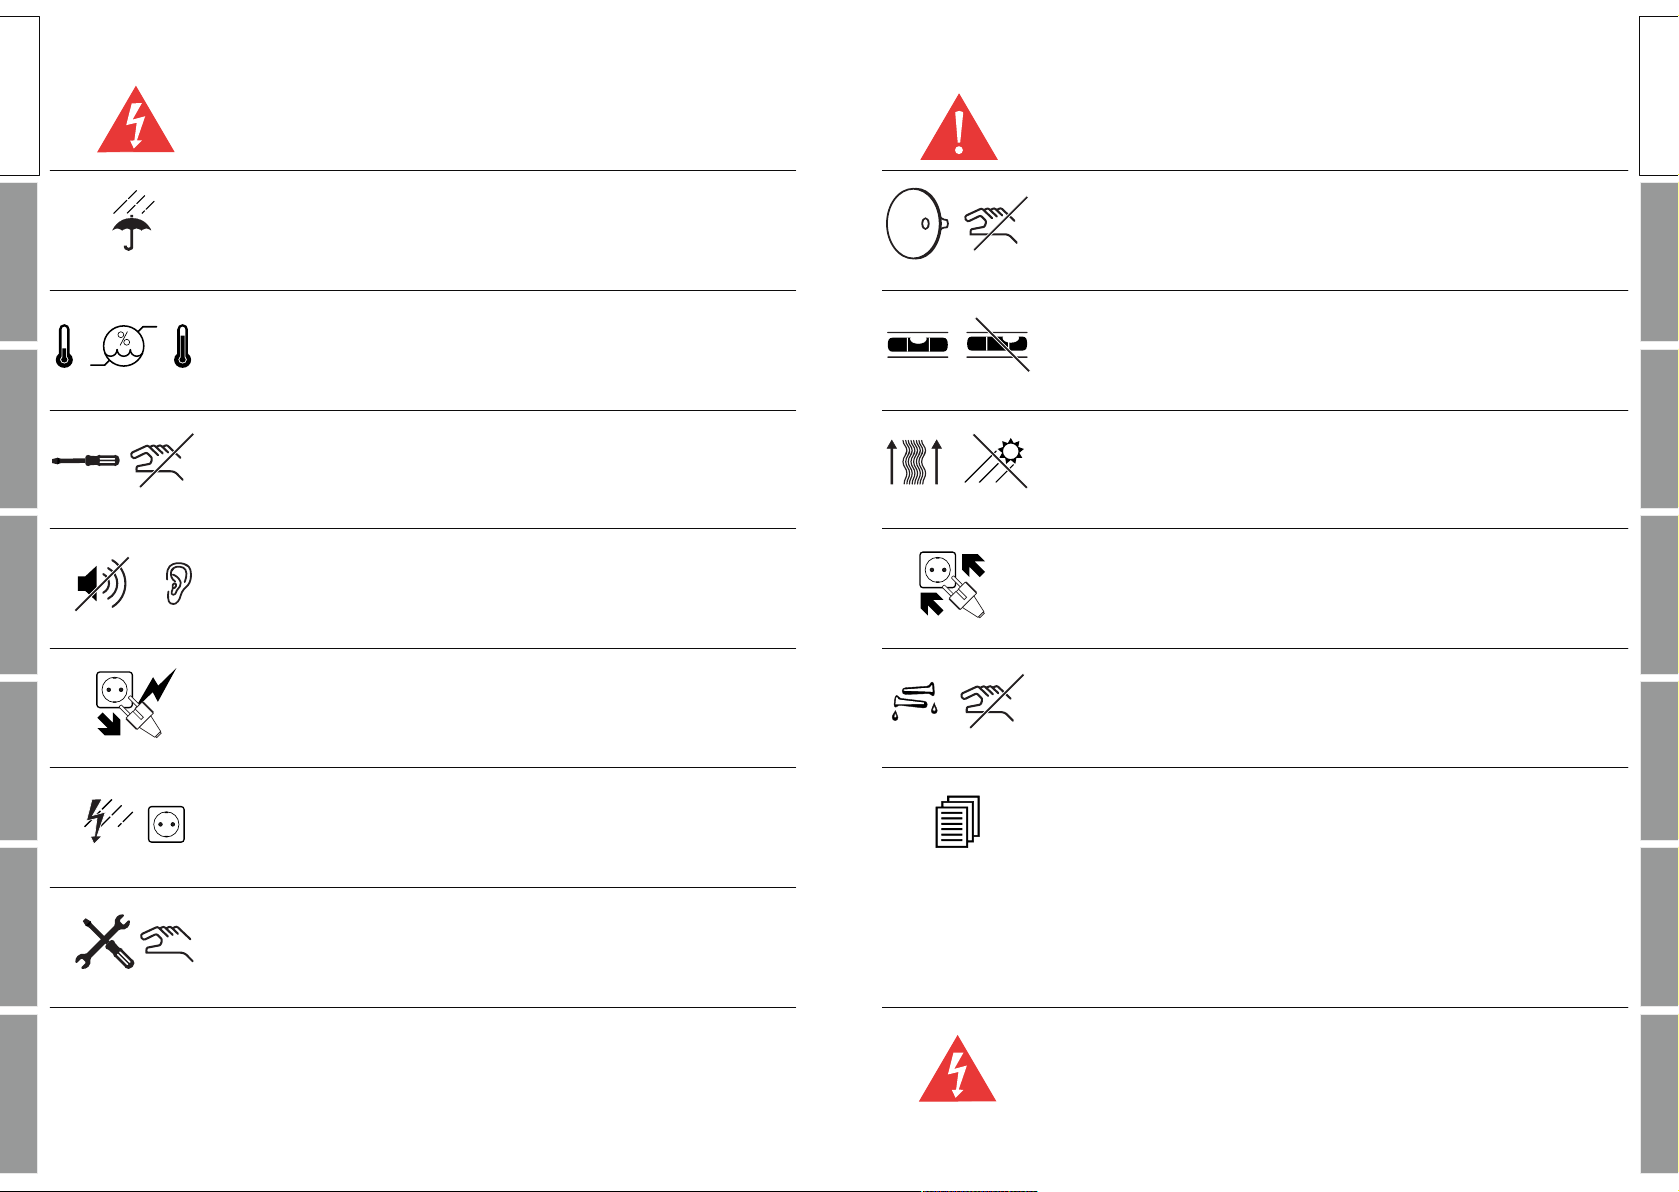Click the crossed wrench and screwdriver icon

(104, 942)
